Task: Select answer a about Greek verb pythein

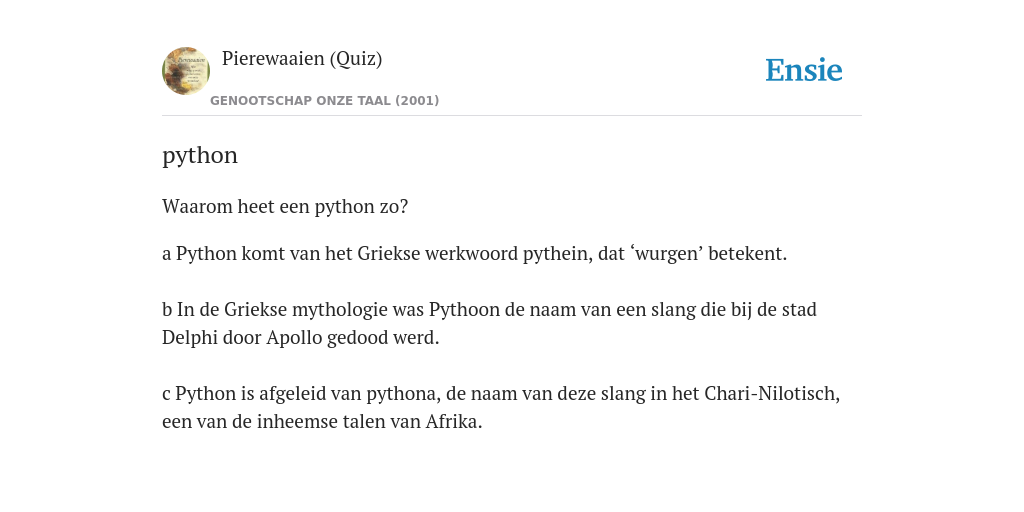Action: [475, 253]
